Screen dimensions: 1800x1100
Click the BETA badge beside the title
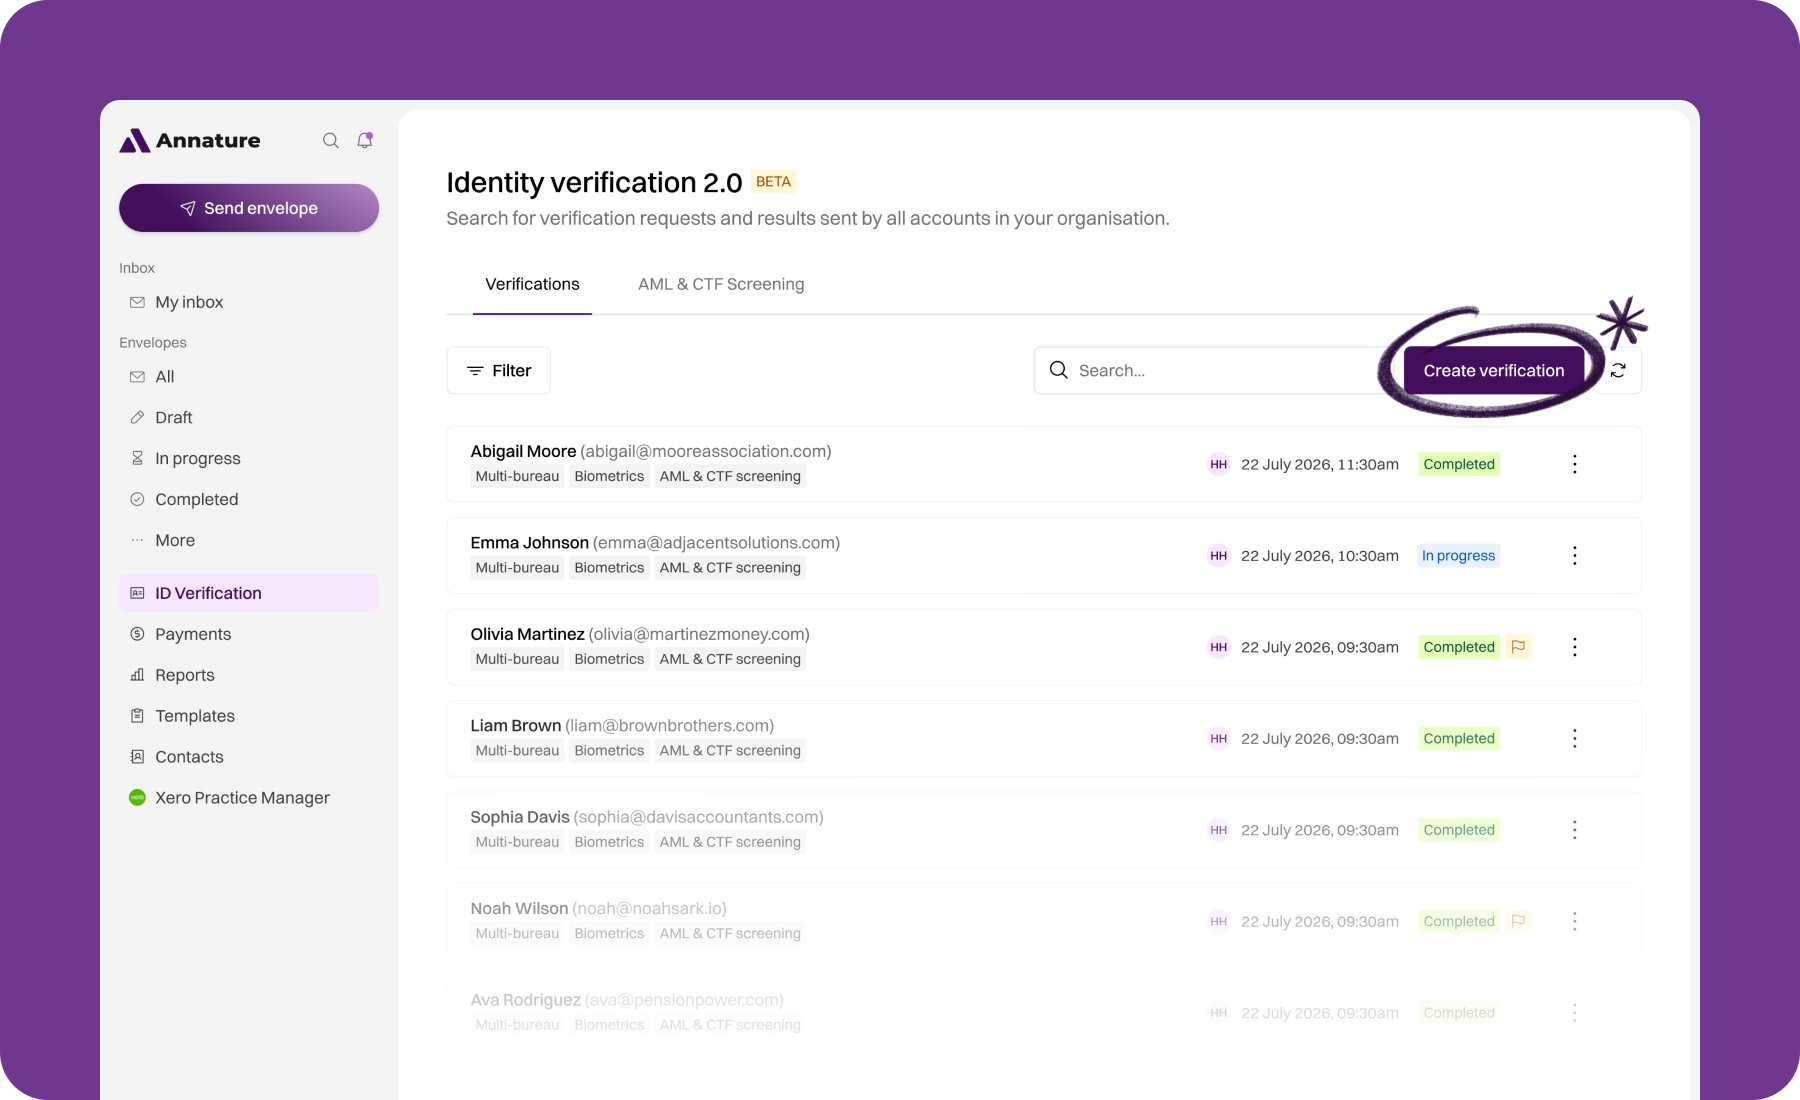(773, 182)
